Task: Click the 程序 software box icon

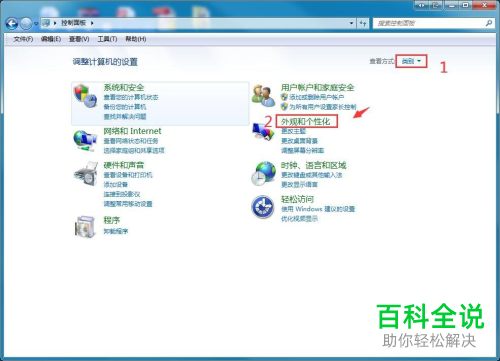Action: [85, 227]
